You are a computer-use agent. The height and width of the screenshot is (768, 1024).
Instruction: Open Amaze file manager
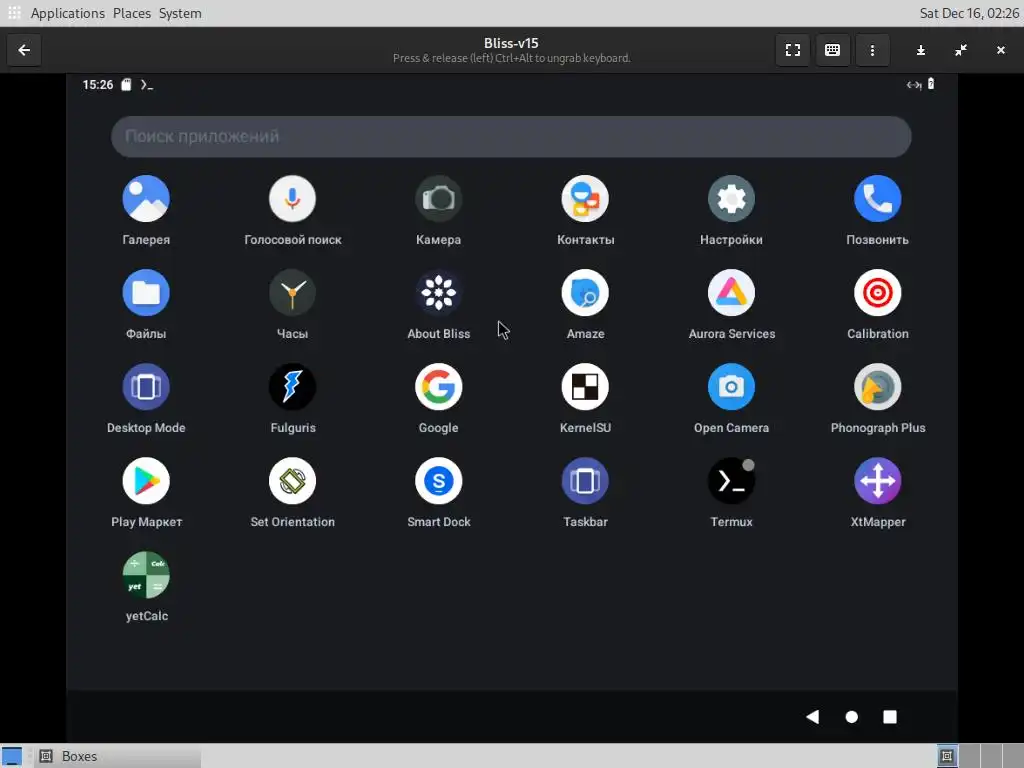(585, 293)
